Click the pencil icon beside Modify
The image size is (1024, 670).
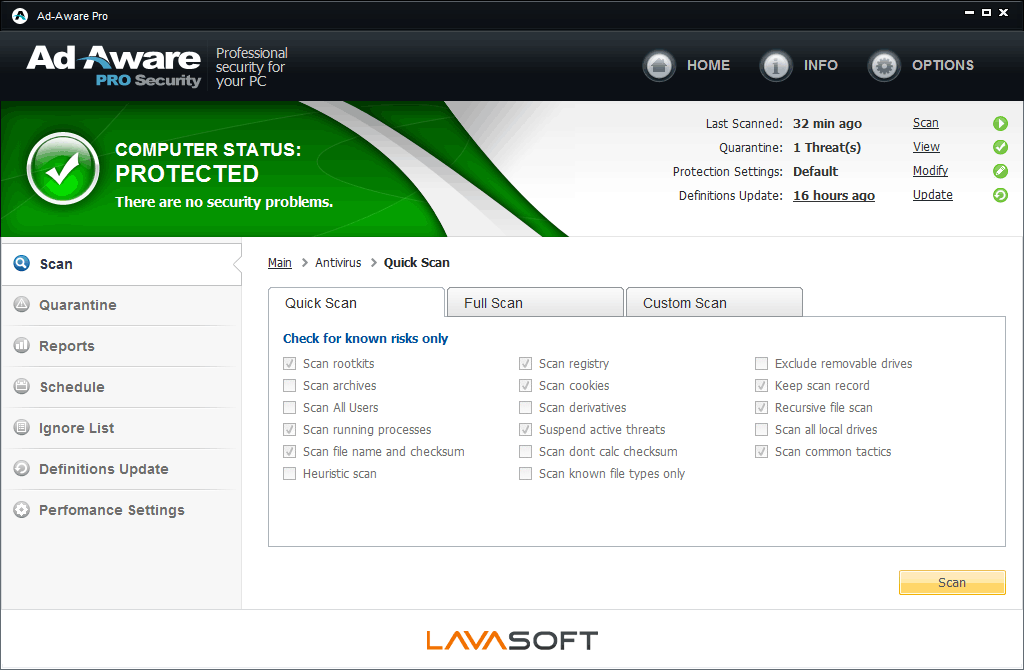coord(1000,171)
